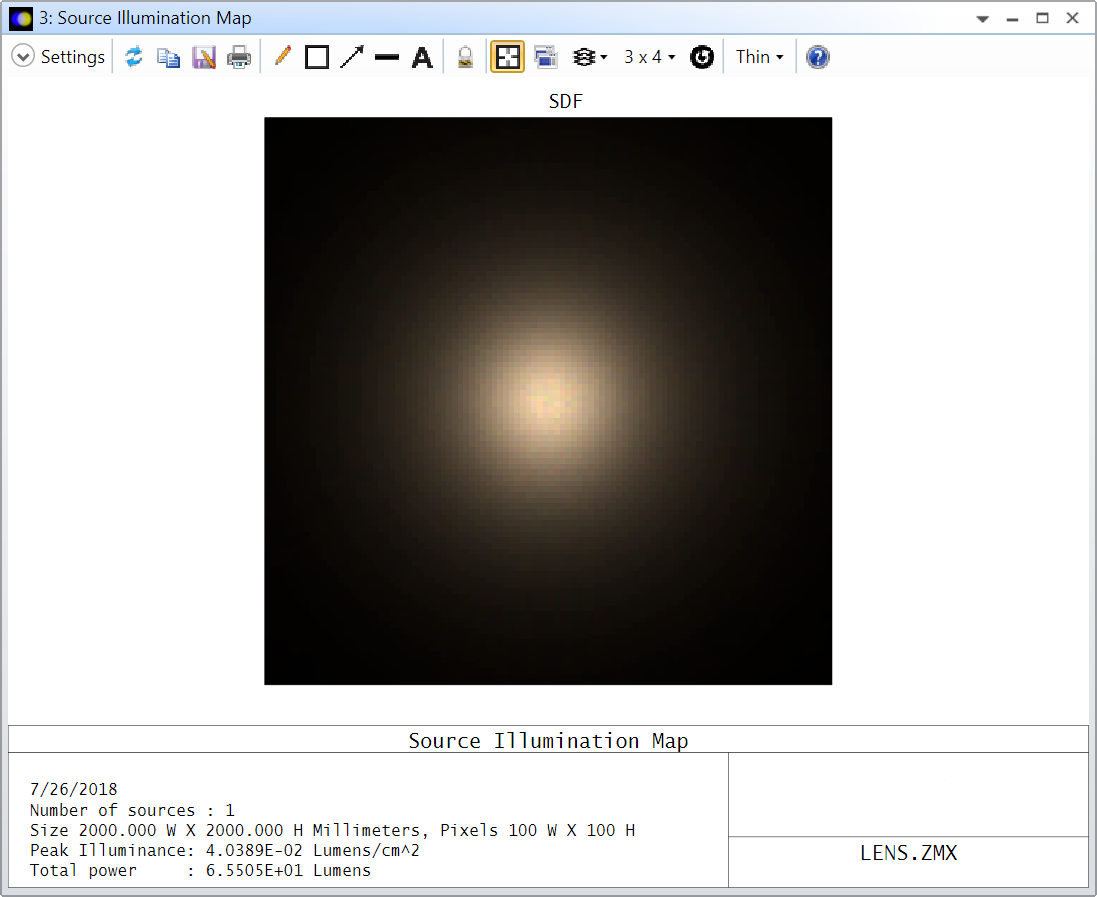Pick the arrow drawing tool

(352, 57)
